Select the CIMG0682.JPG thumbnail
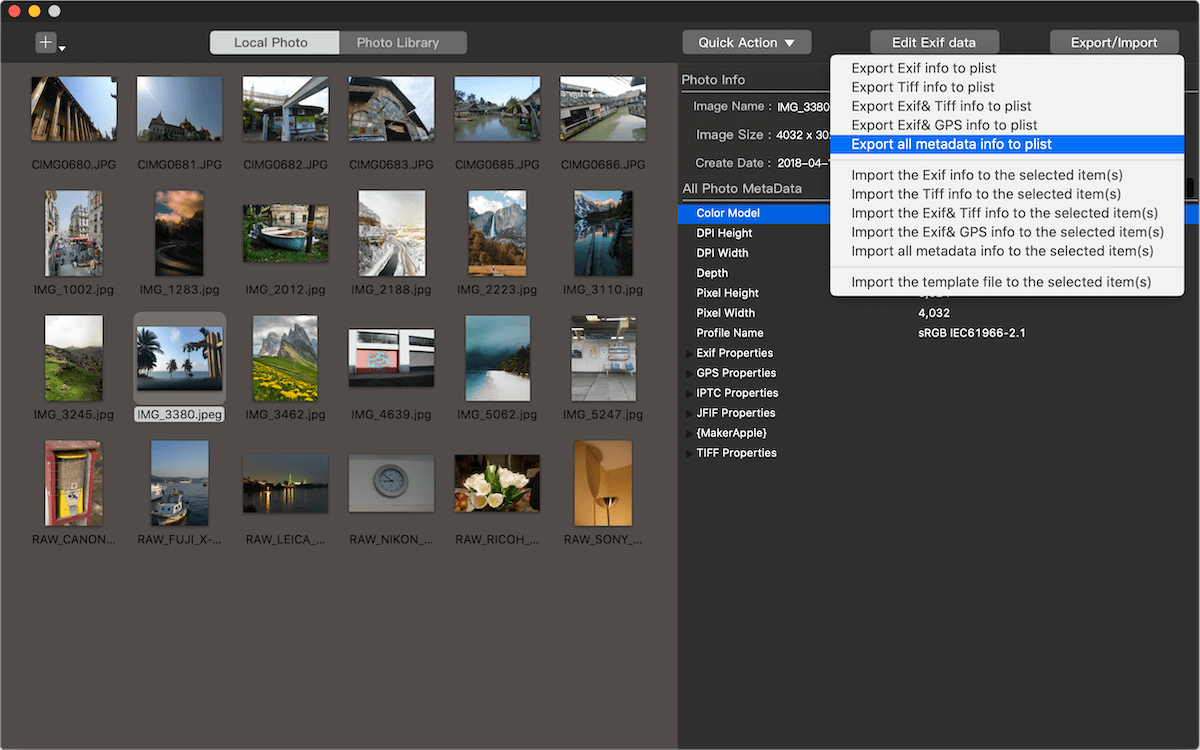This screenshot has width=1200, height=750. (x=285, y=109)
